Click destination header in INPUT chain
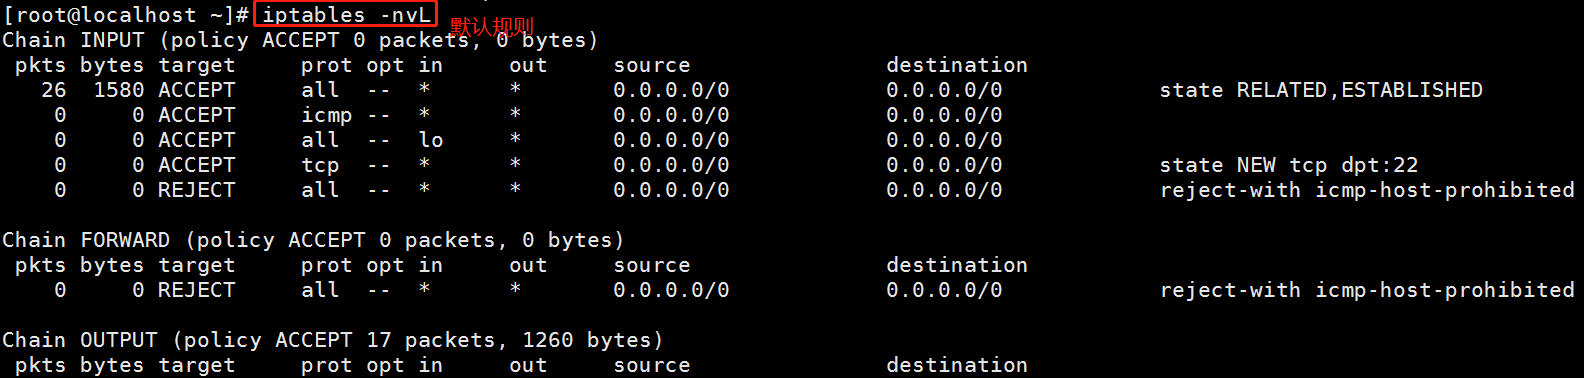Image resolution: width=1584 pixels, height=378 pixels. (x=957, y=65)
